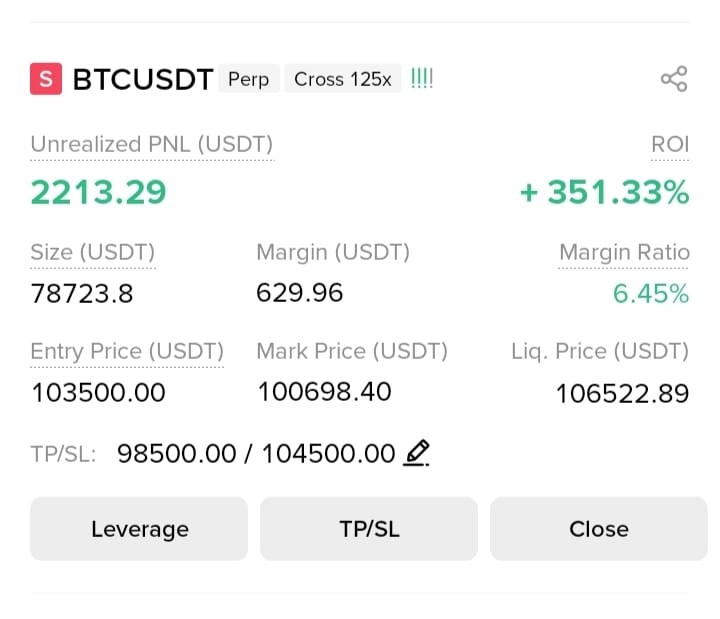Tap the Cross 125x margin mode tag

pos(343,79)
